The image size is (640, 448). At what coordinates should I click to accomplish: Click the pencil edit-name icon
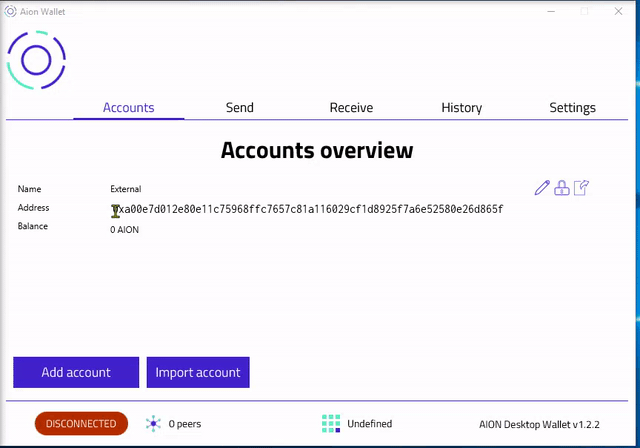pyautogui.click(x=542, y=188)
